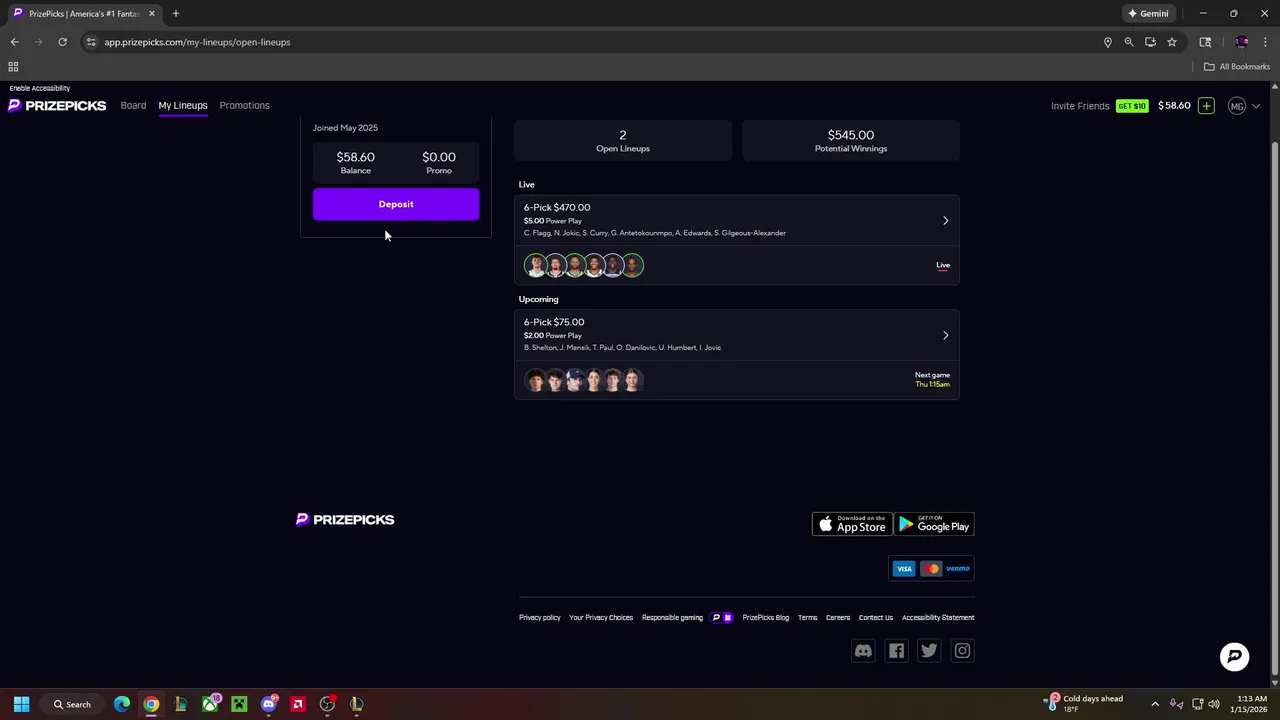Open the Board tab
The width and height of the screenshot is (1280, 720).
click(133, 105)
